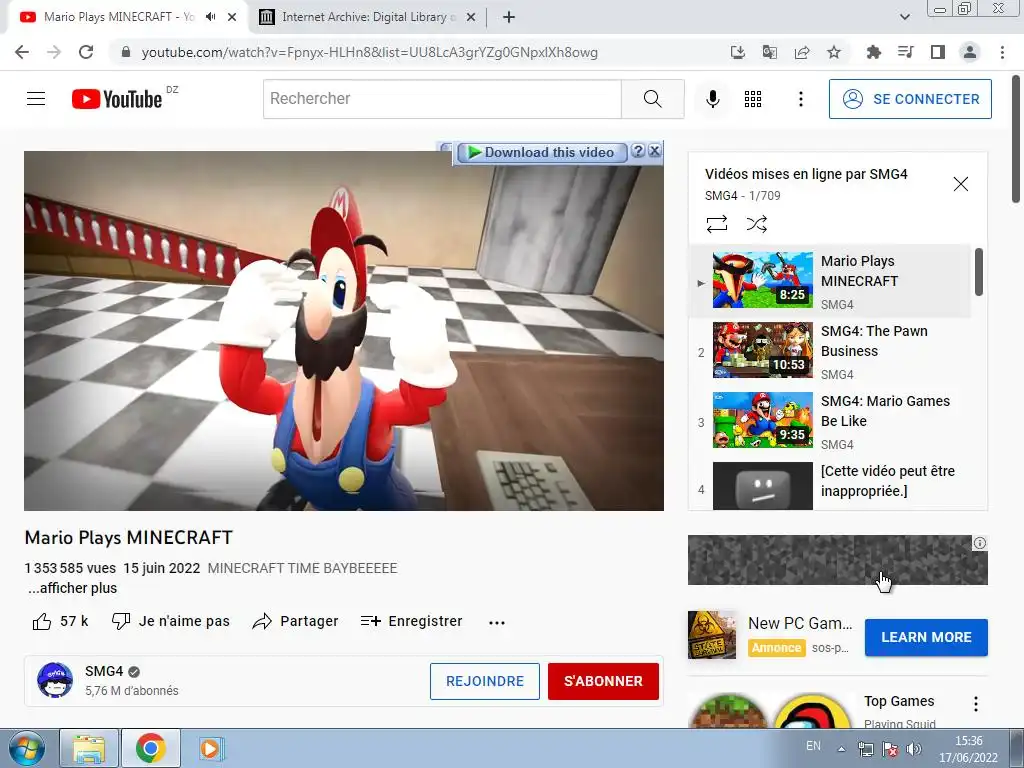Image resolution: width=1024 pixels, height=768 pixels.
Task: Close the Internet Archive tab
Action: (470, 17)
